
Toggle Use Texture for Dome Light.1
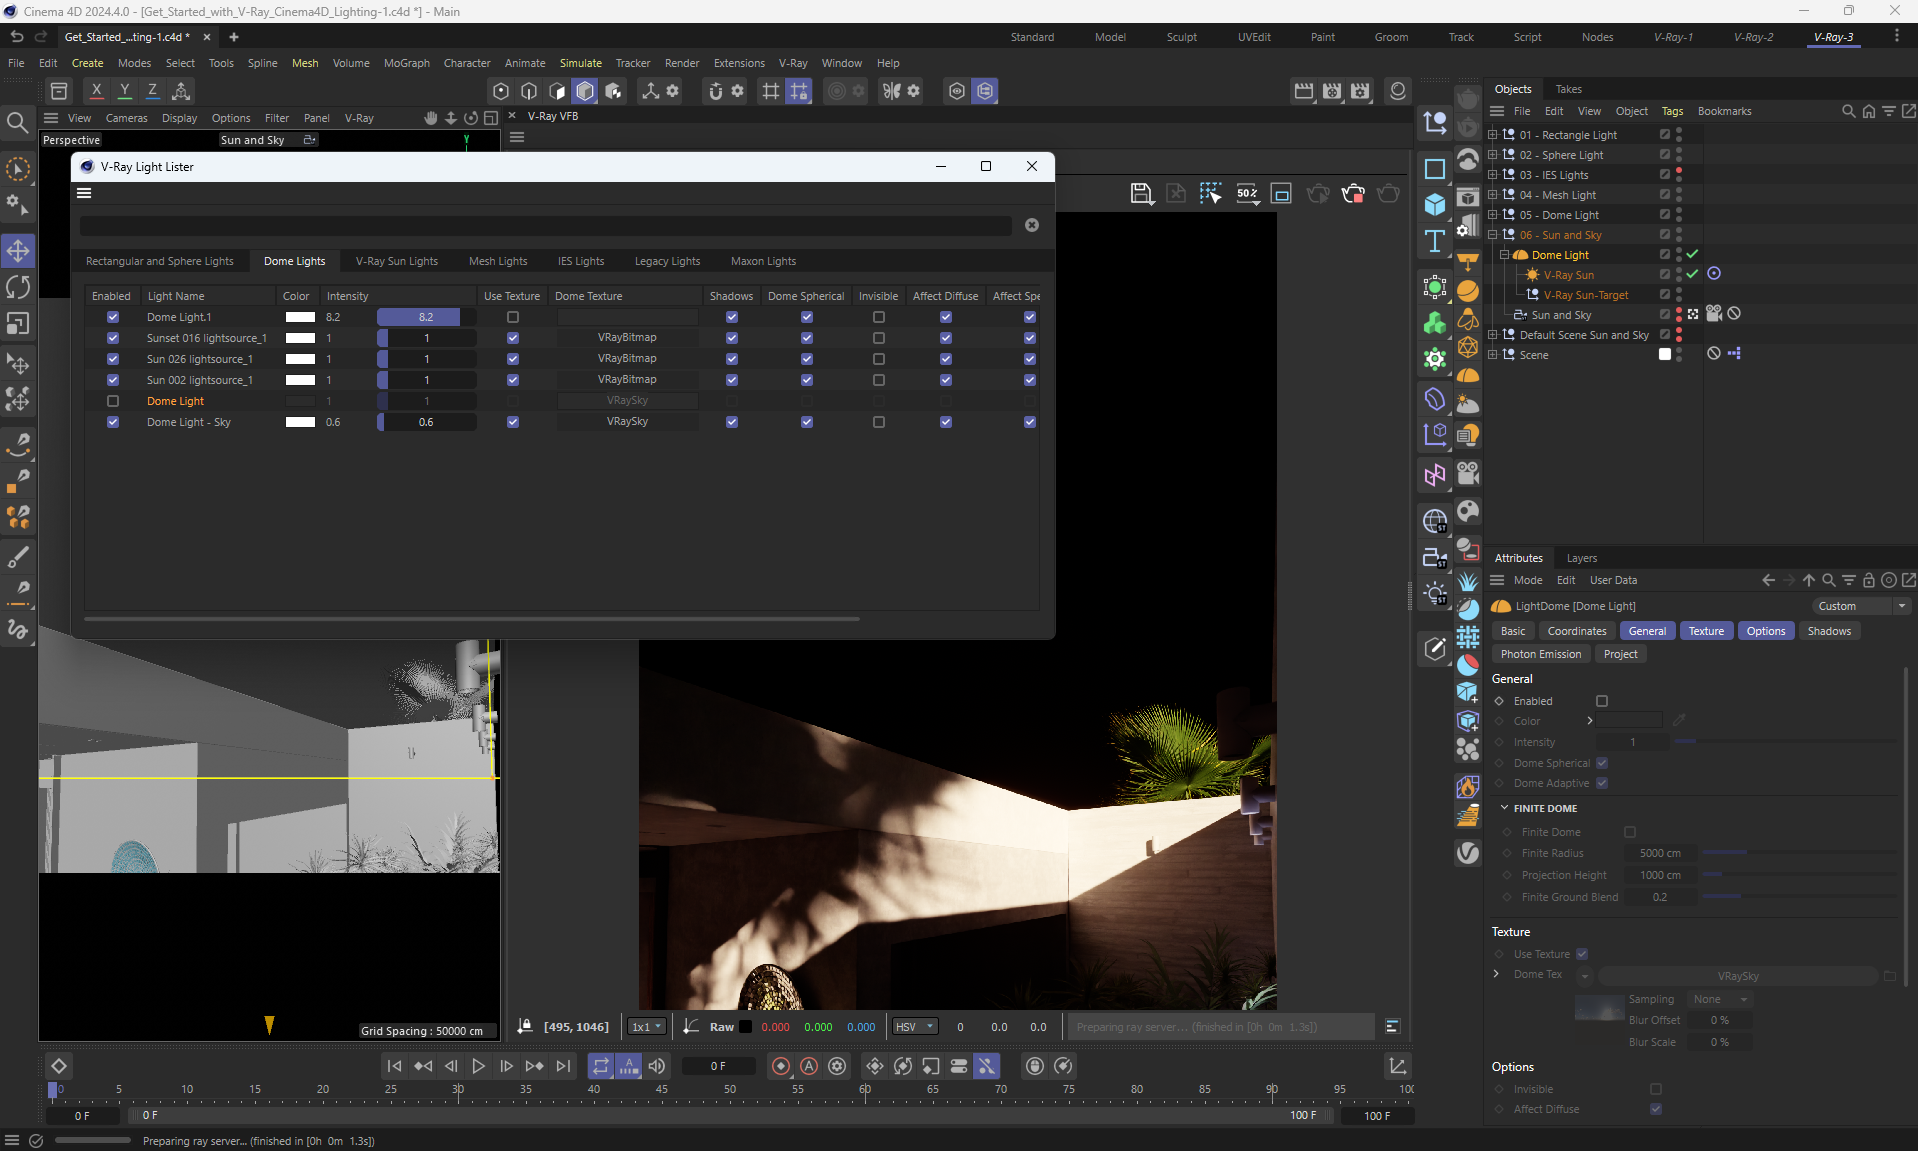(x=513, y=317)
